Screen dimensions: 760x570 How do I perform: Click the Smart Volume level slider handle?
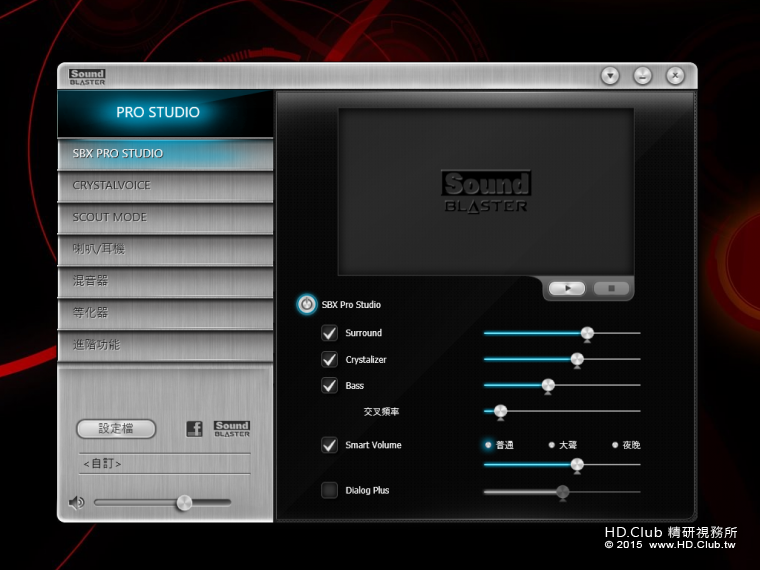coord(577,465)
